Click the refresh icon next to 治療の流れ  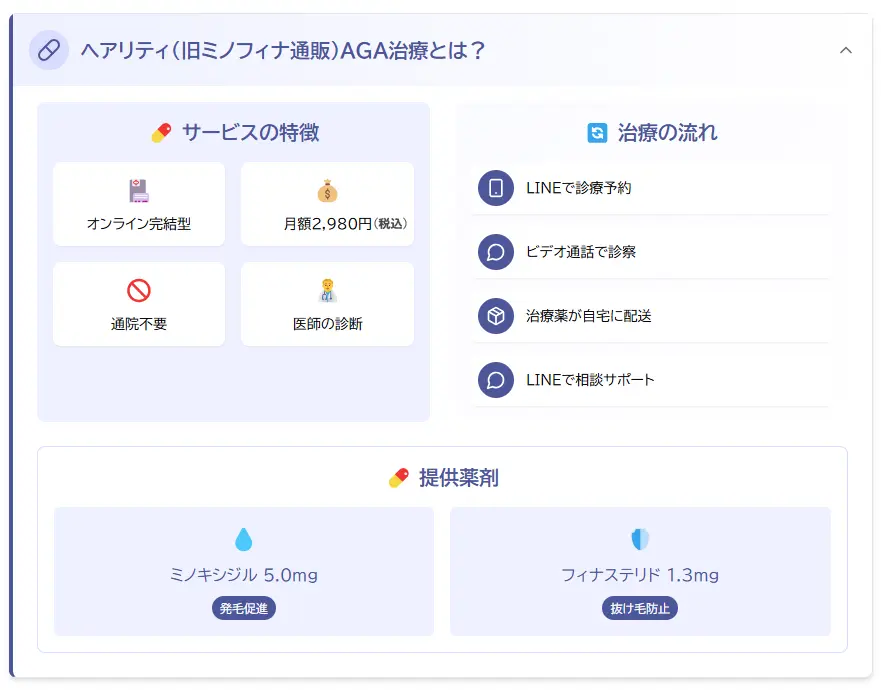pyautogui.click(x=597, y=133)
